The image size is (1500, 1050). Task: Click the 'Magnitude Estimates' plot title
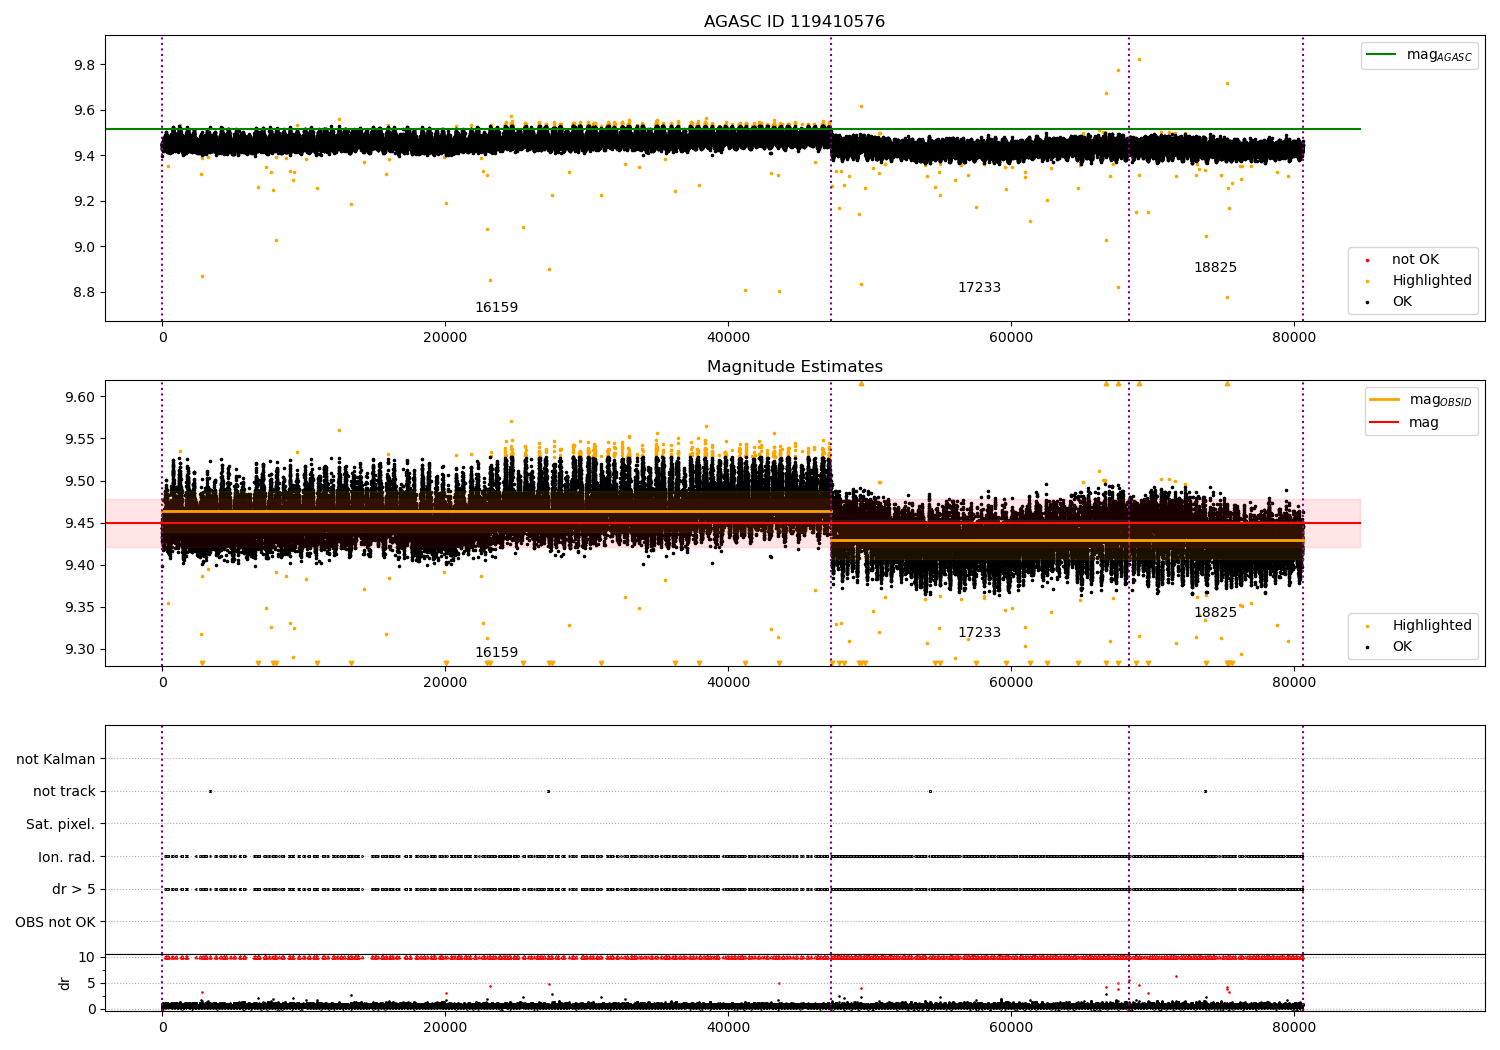pos(794,367)
